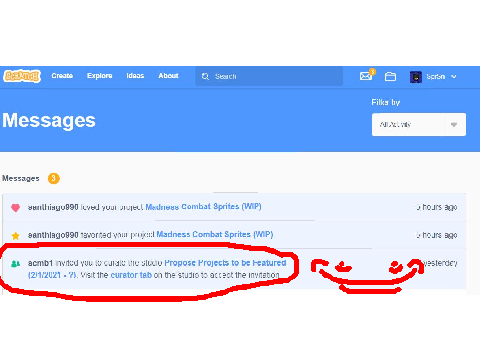480x360 pixels.
Task: Open Propose Projects to be Featured studio
Action: [157, 269]
